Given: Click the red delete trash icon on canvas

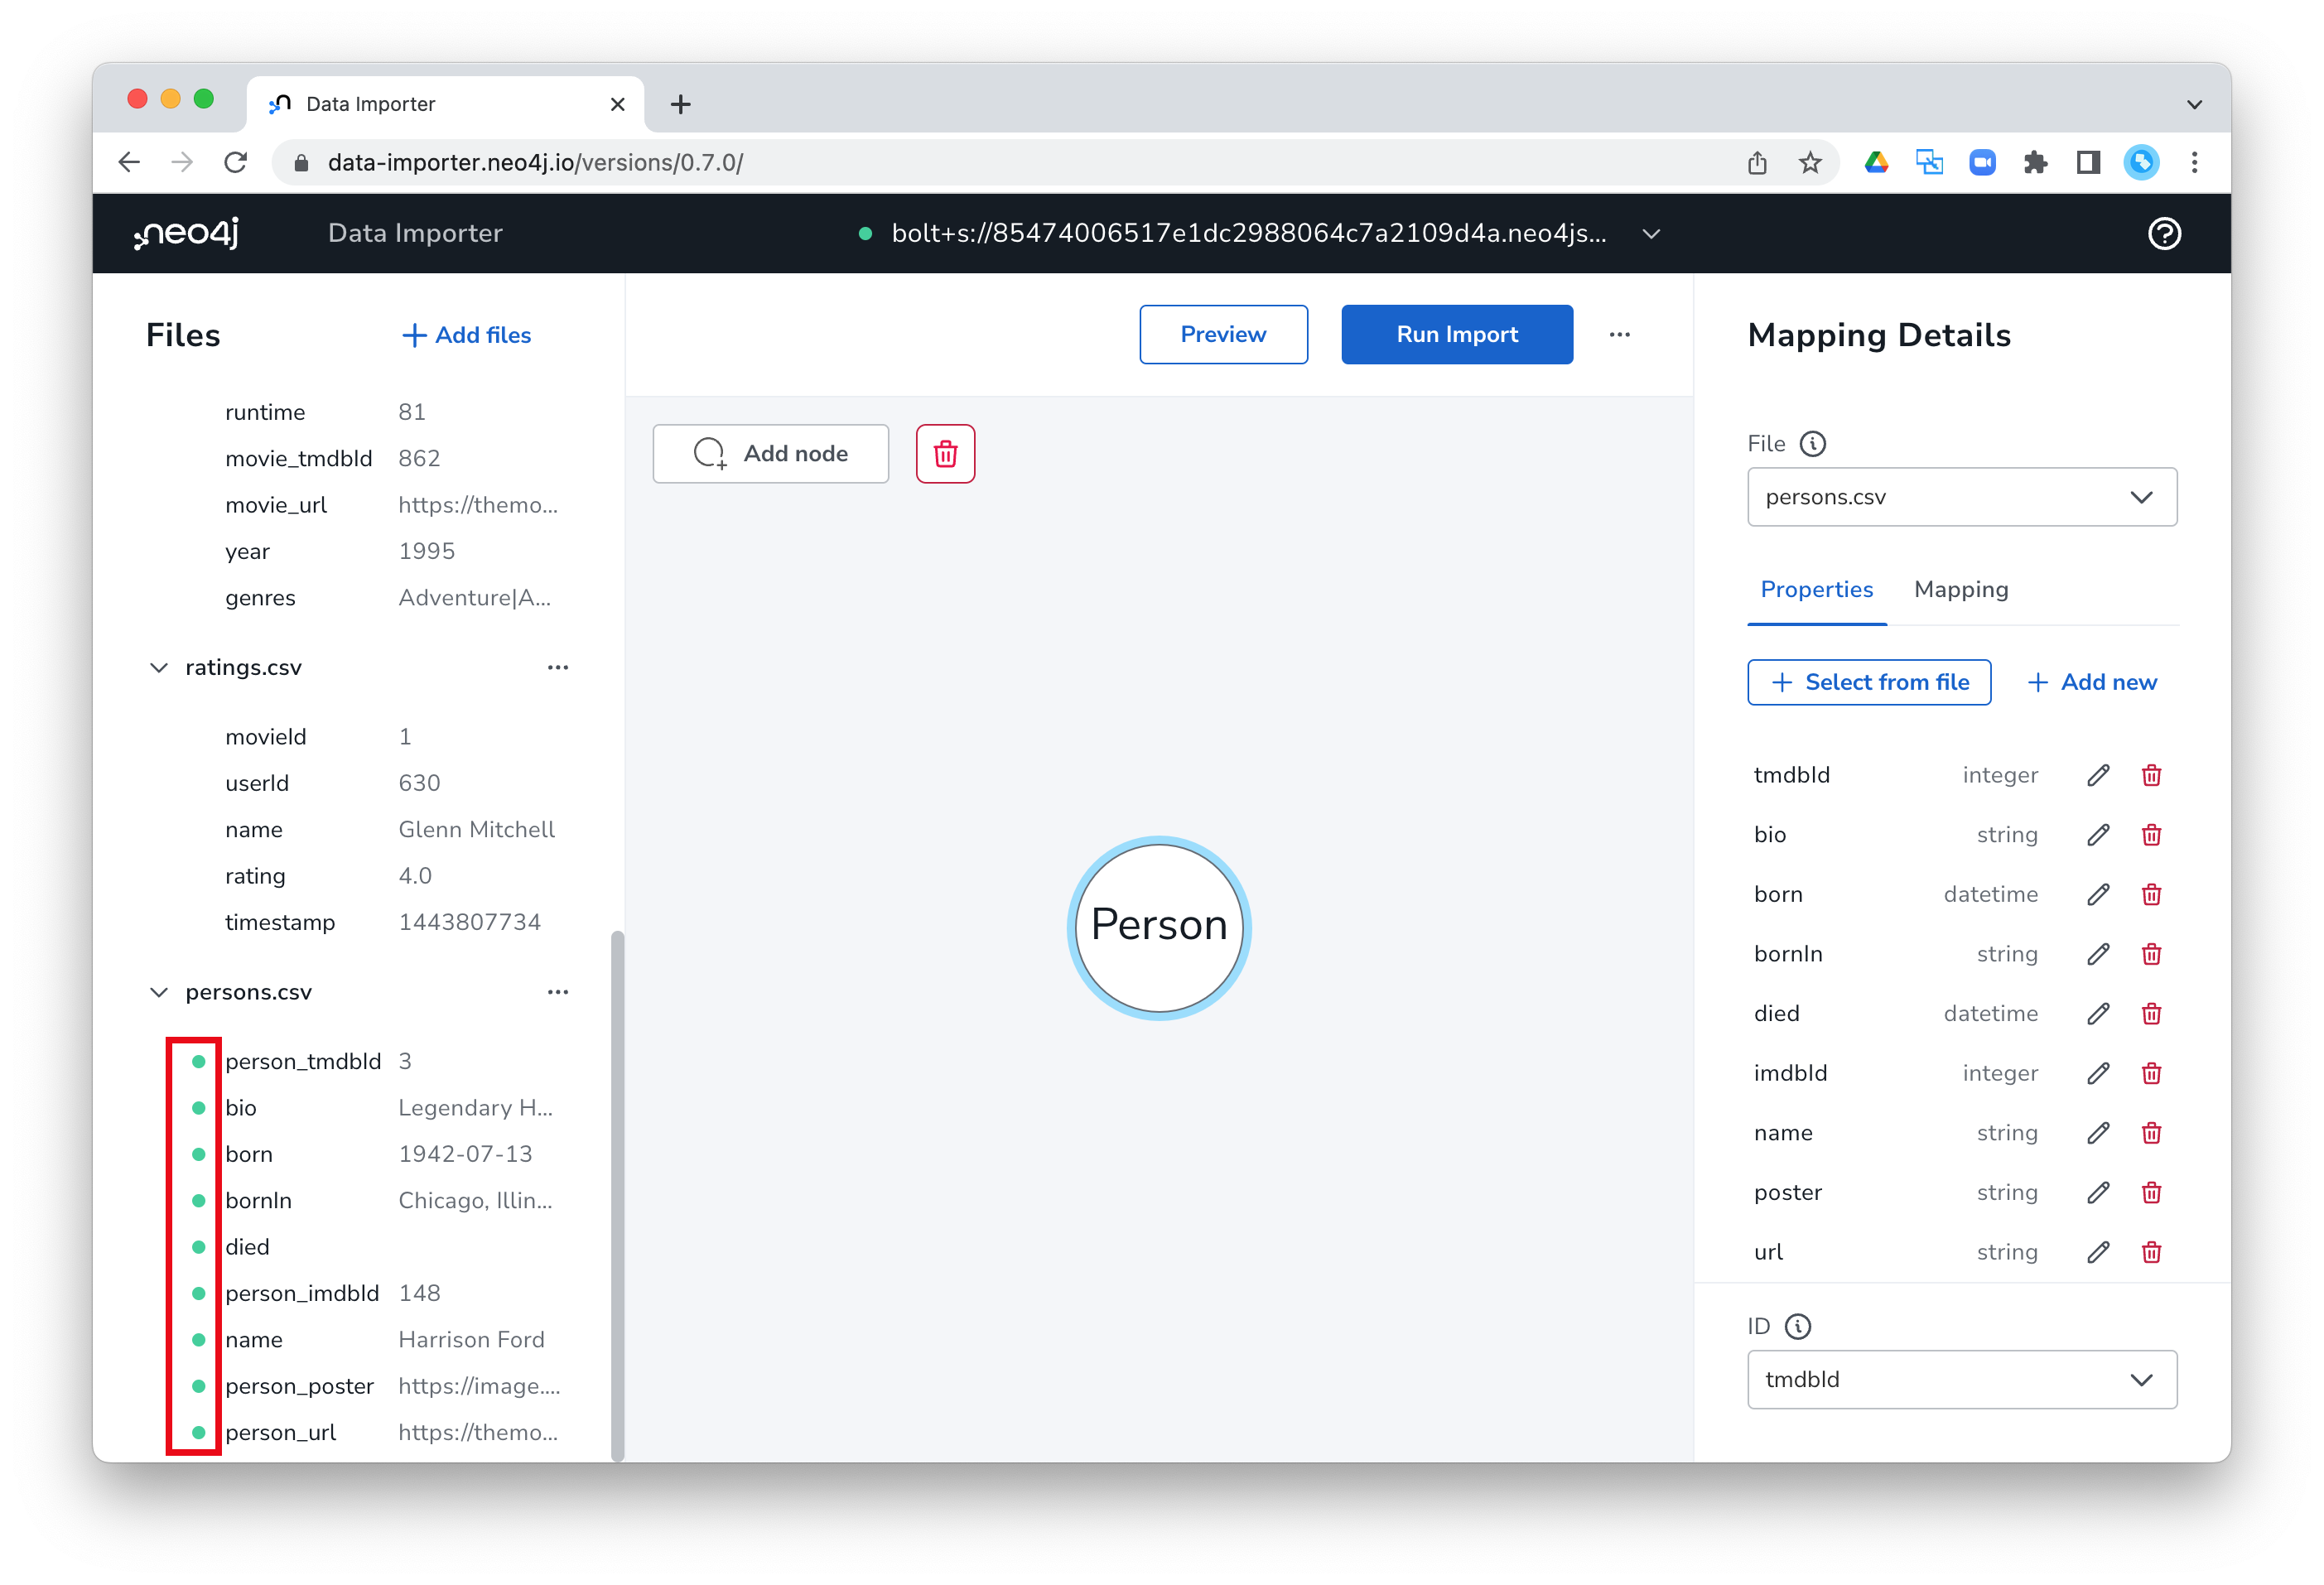Looking at the screenshot, I should click(x=945, y=454).
